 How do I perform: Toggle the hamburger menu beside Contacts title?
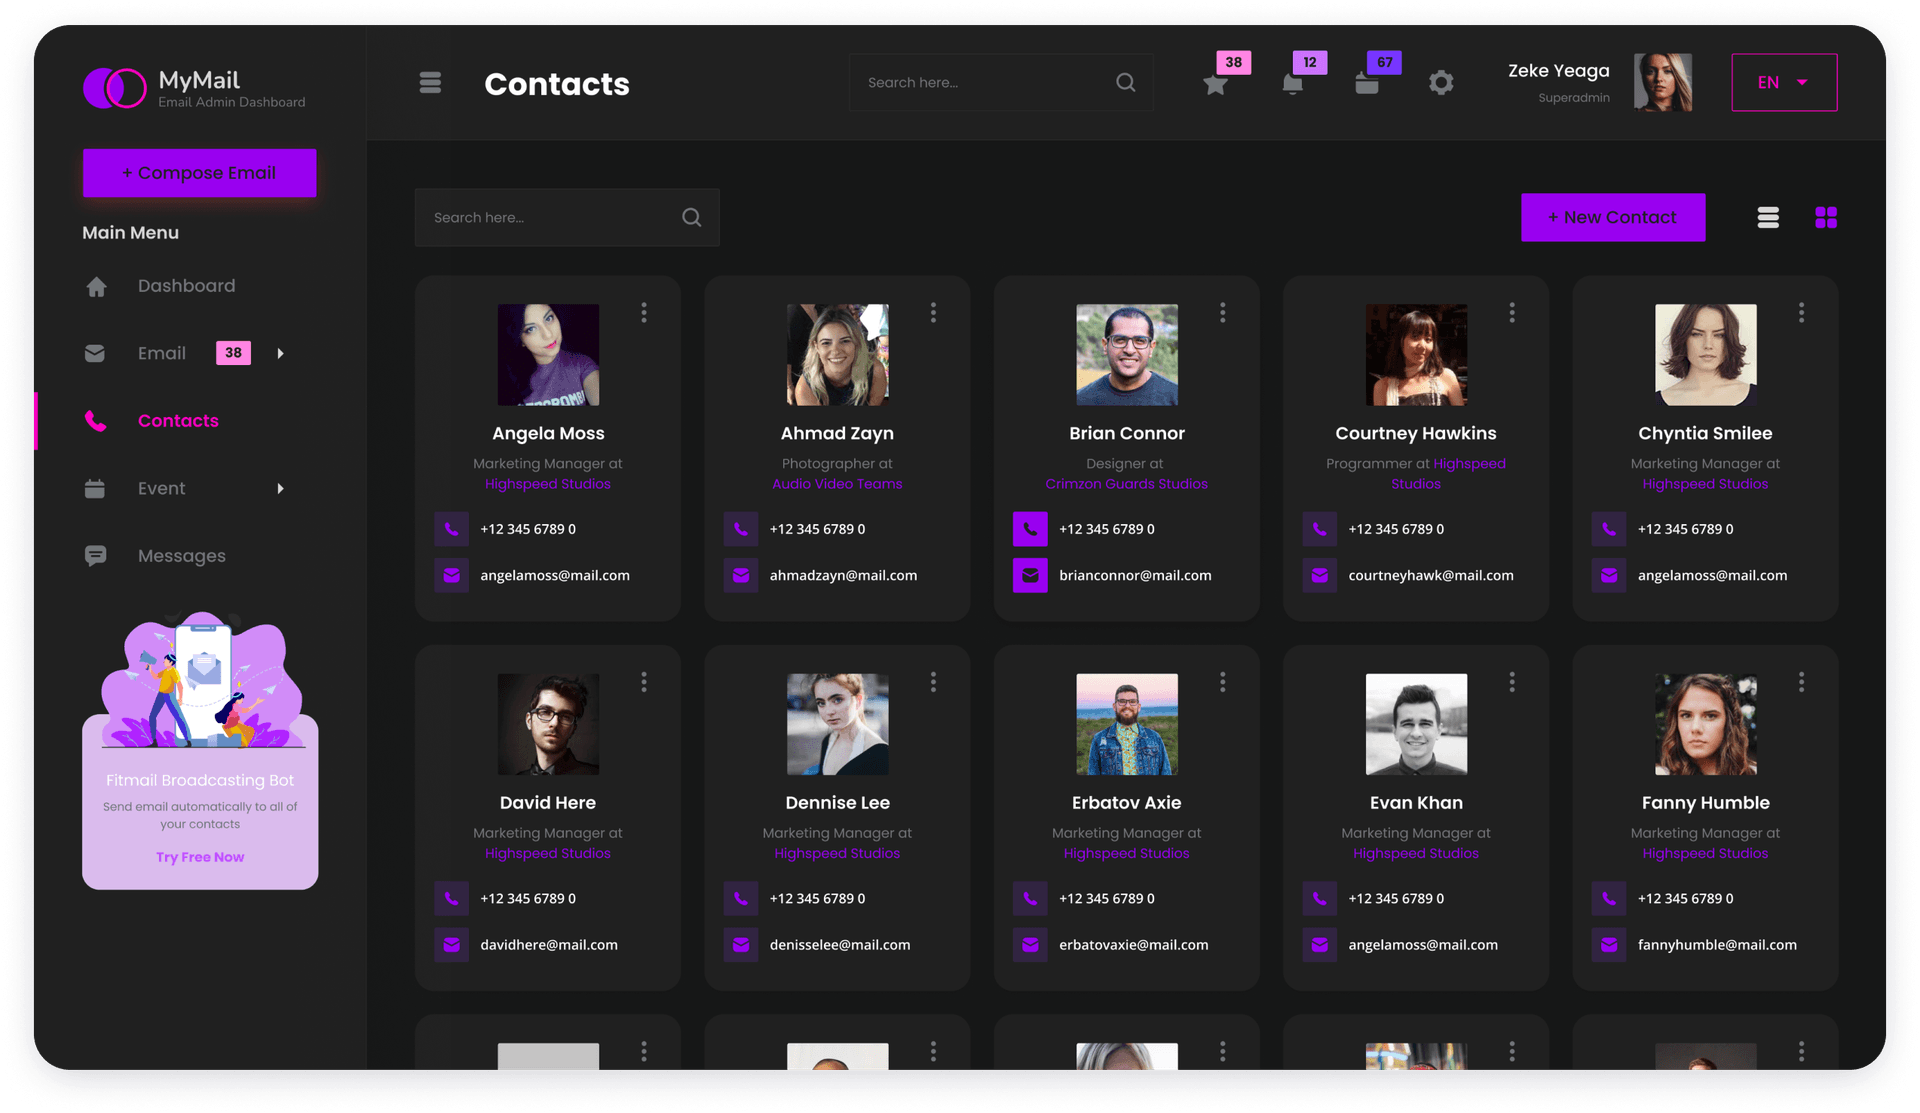(430, 82)
